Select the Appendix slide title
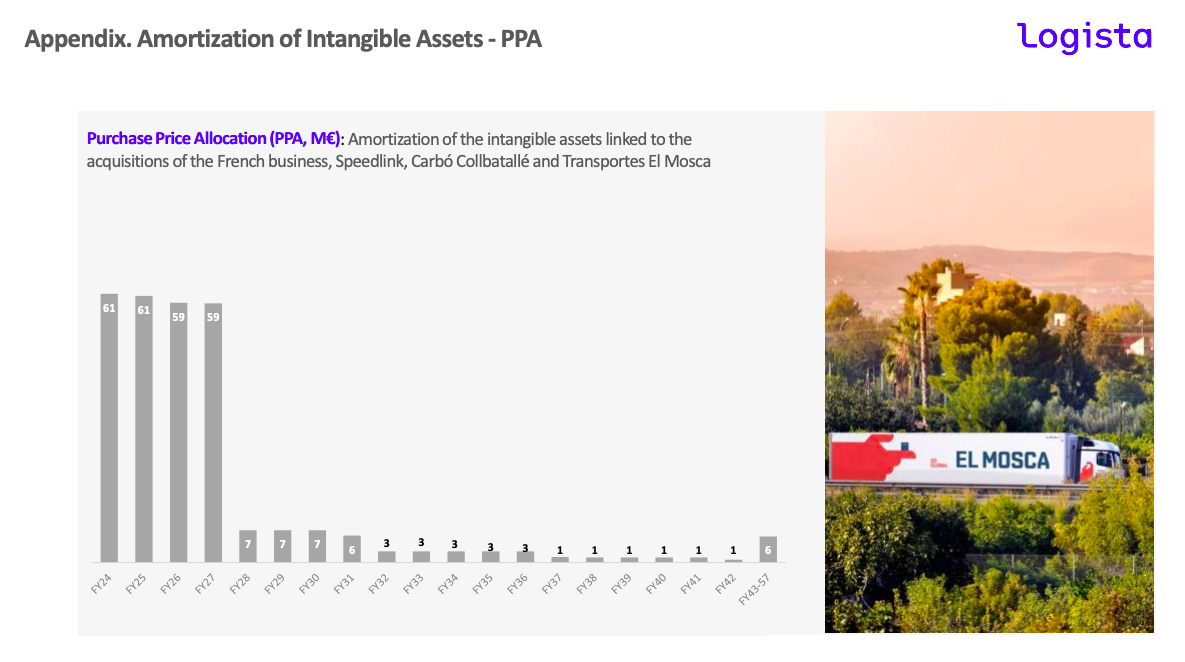The image size is (1185, 662). (x=283, y=39)
